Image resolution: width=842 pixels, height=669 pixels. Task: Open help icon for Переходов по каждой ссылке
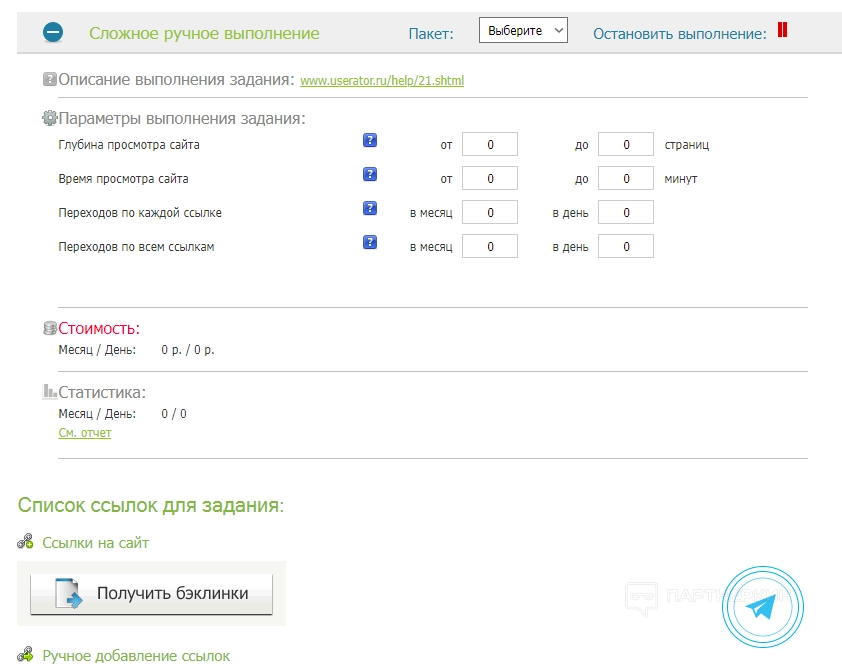point(369,208)
